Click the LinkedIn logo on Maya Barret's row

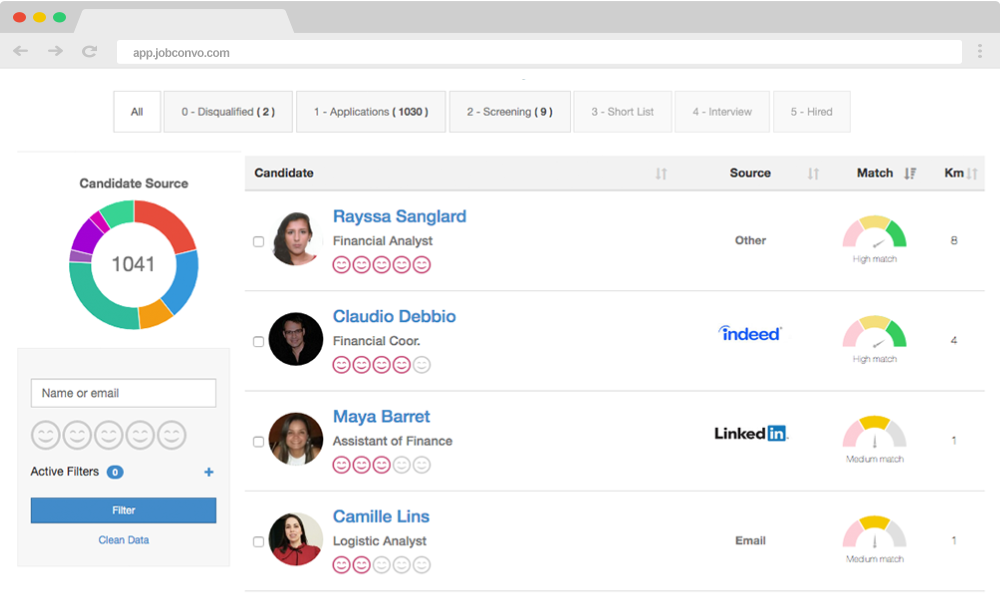pyautogui.click(x=751, y=434)
